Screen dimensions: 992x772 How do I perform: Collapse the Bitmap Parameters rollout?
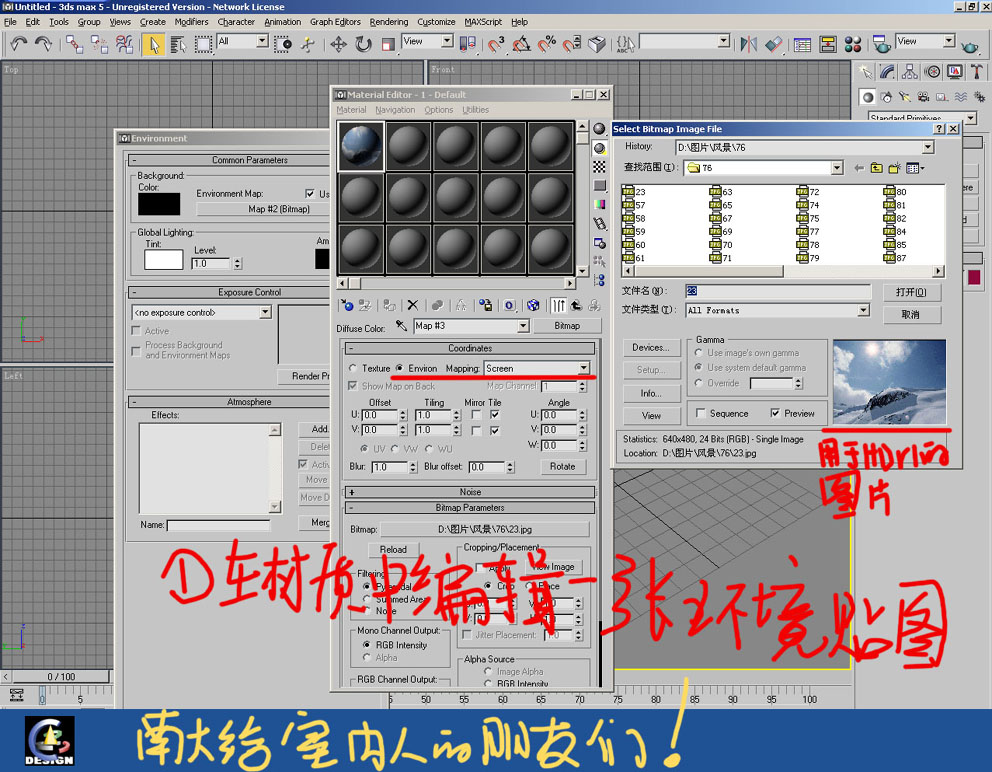(470, 507)
